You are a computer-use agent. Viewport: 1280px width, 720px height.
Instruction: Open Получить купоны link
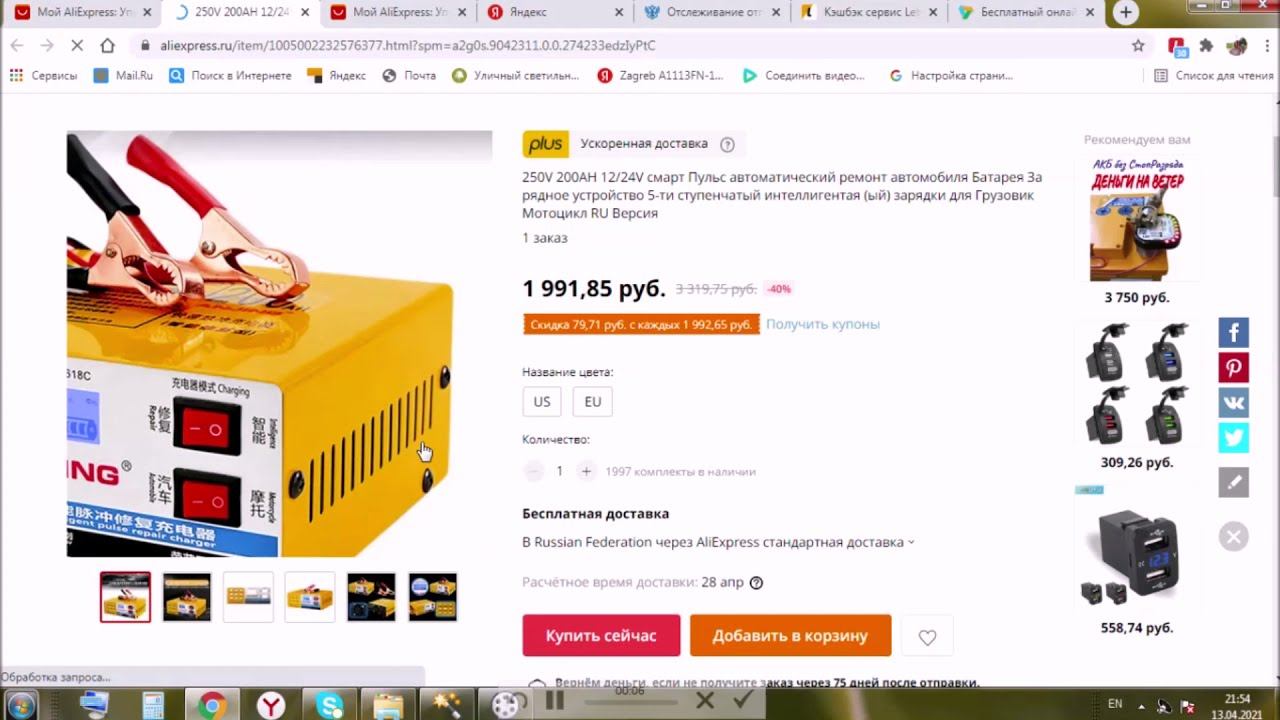823,324
